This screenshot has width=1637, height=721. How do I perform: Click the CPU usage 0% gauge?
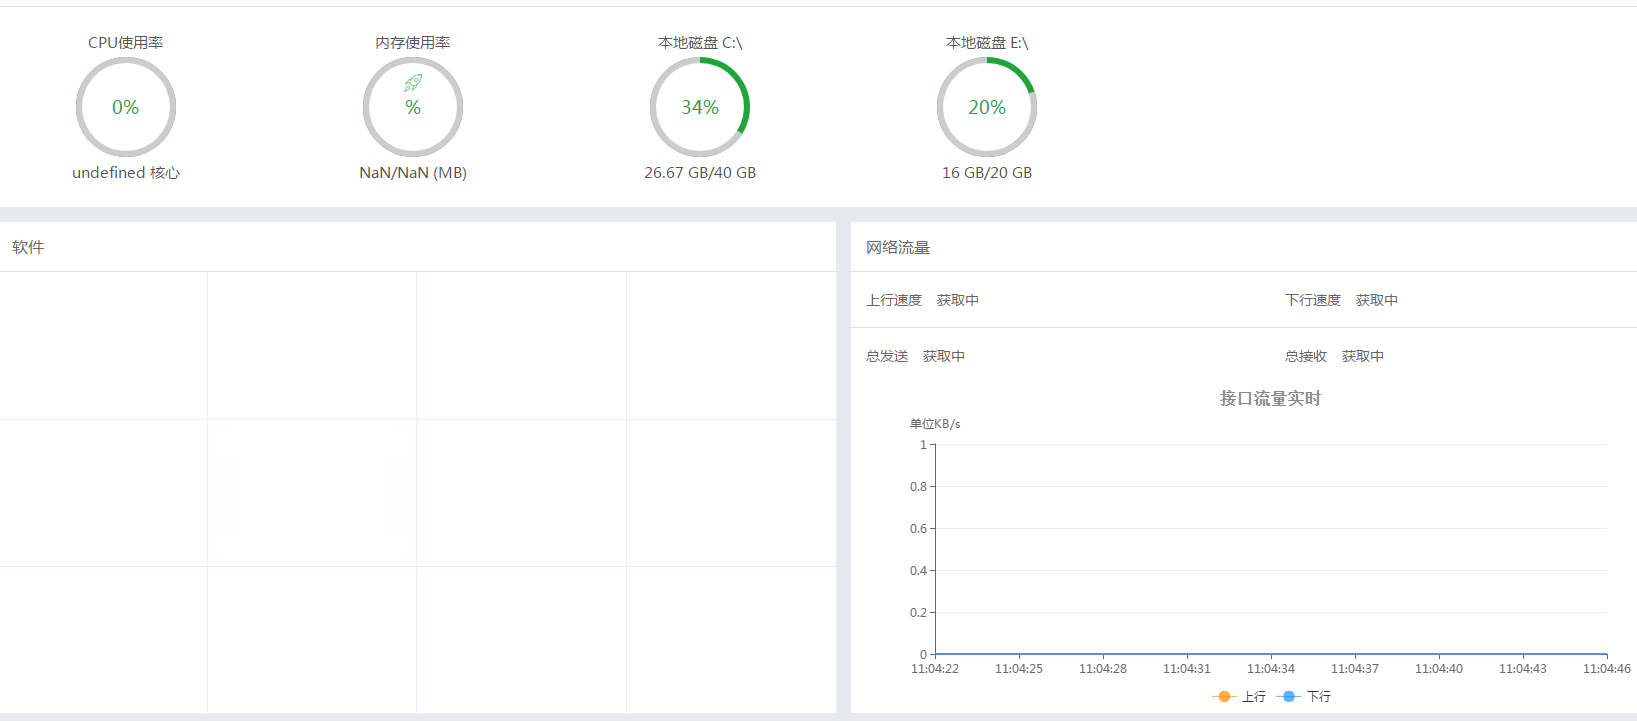pos(126,107)
